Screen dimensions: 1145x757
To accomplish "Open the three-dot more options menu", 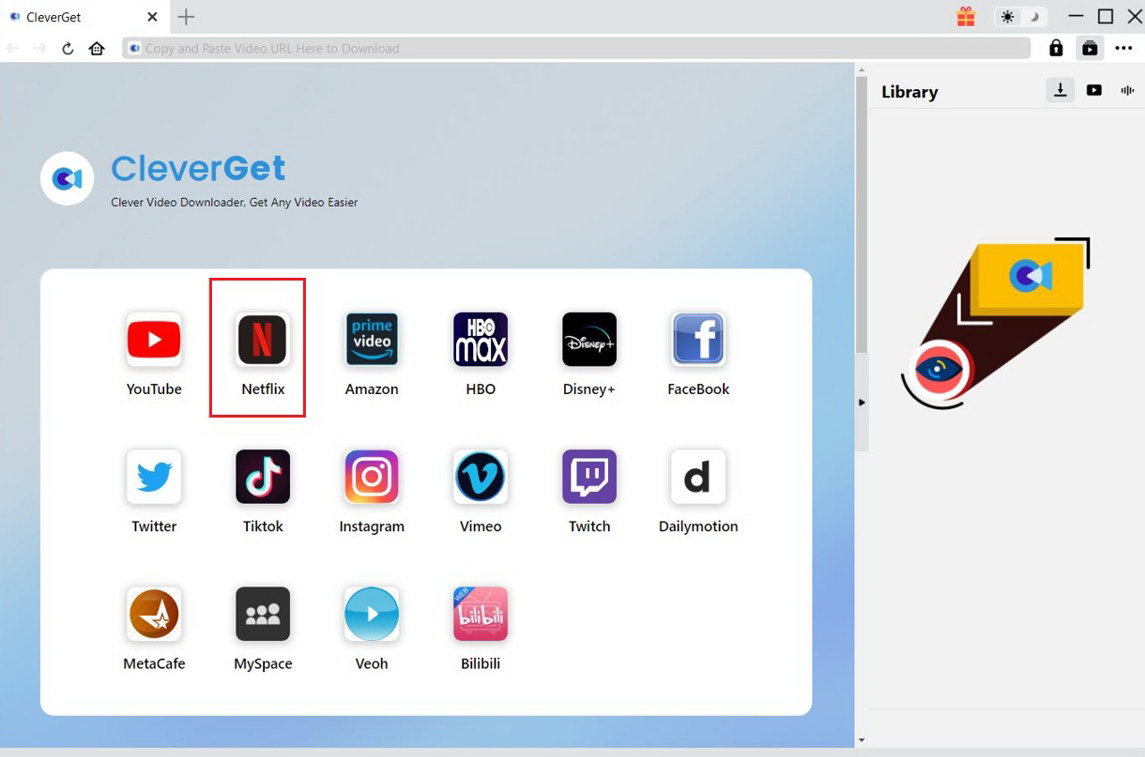I will click(1124, 48).
